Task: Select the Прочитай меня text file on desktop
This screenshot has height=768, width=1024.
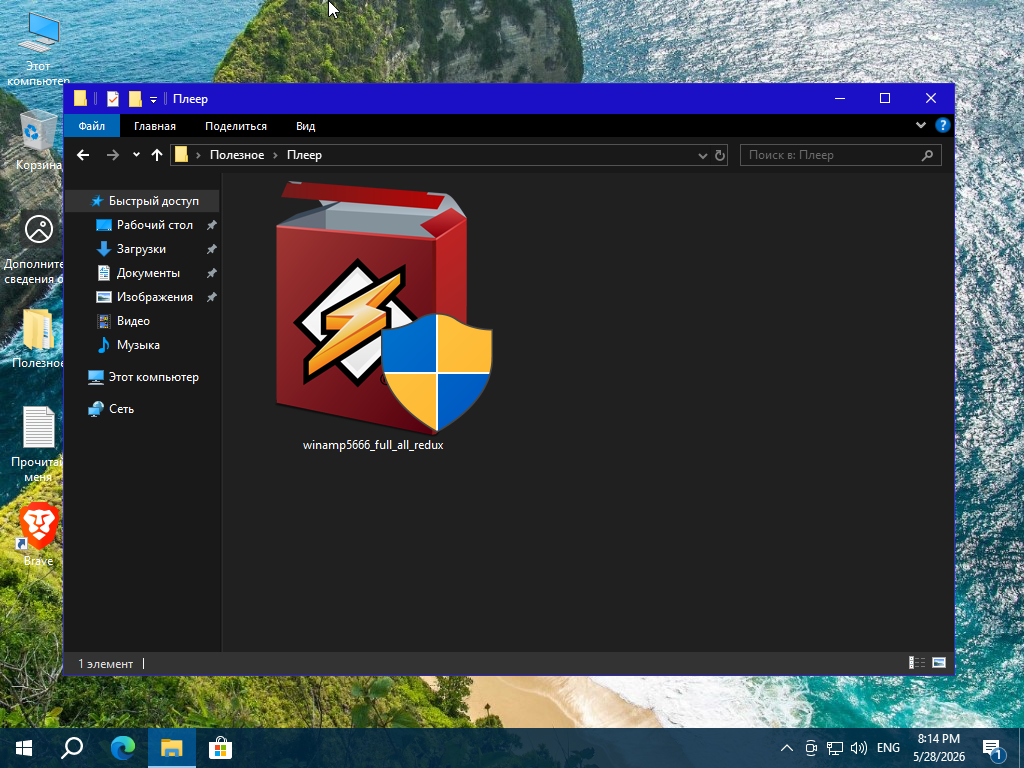Action: pos(38,443)
